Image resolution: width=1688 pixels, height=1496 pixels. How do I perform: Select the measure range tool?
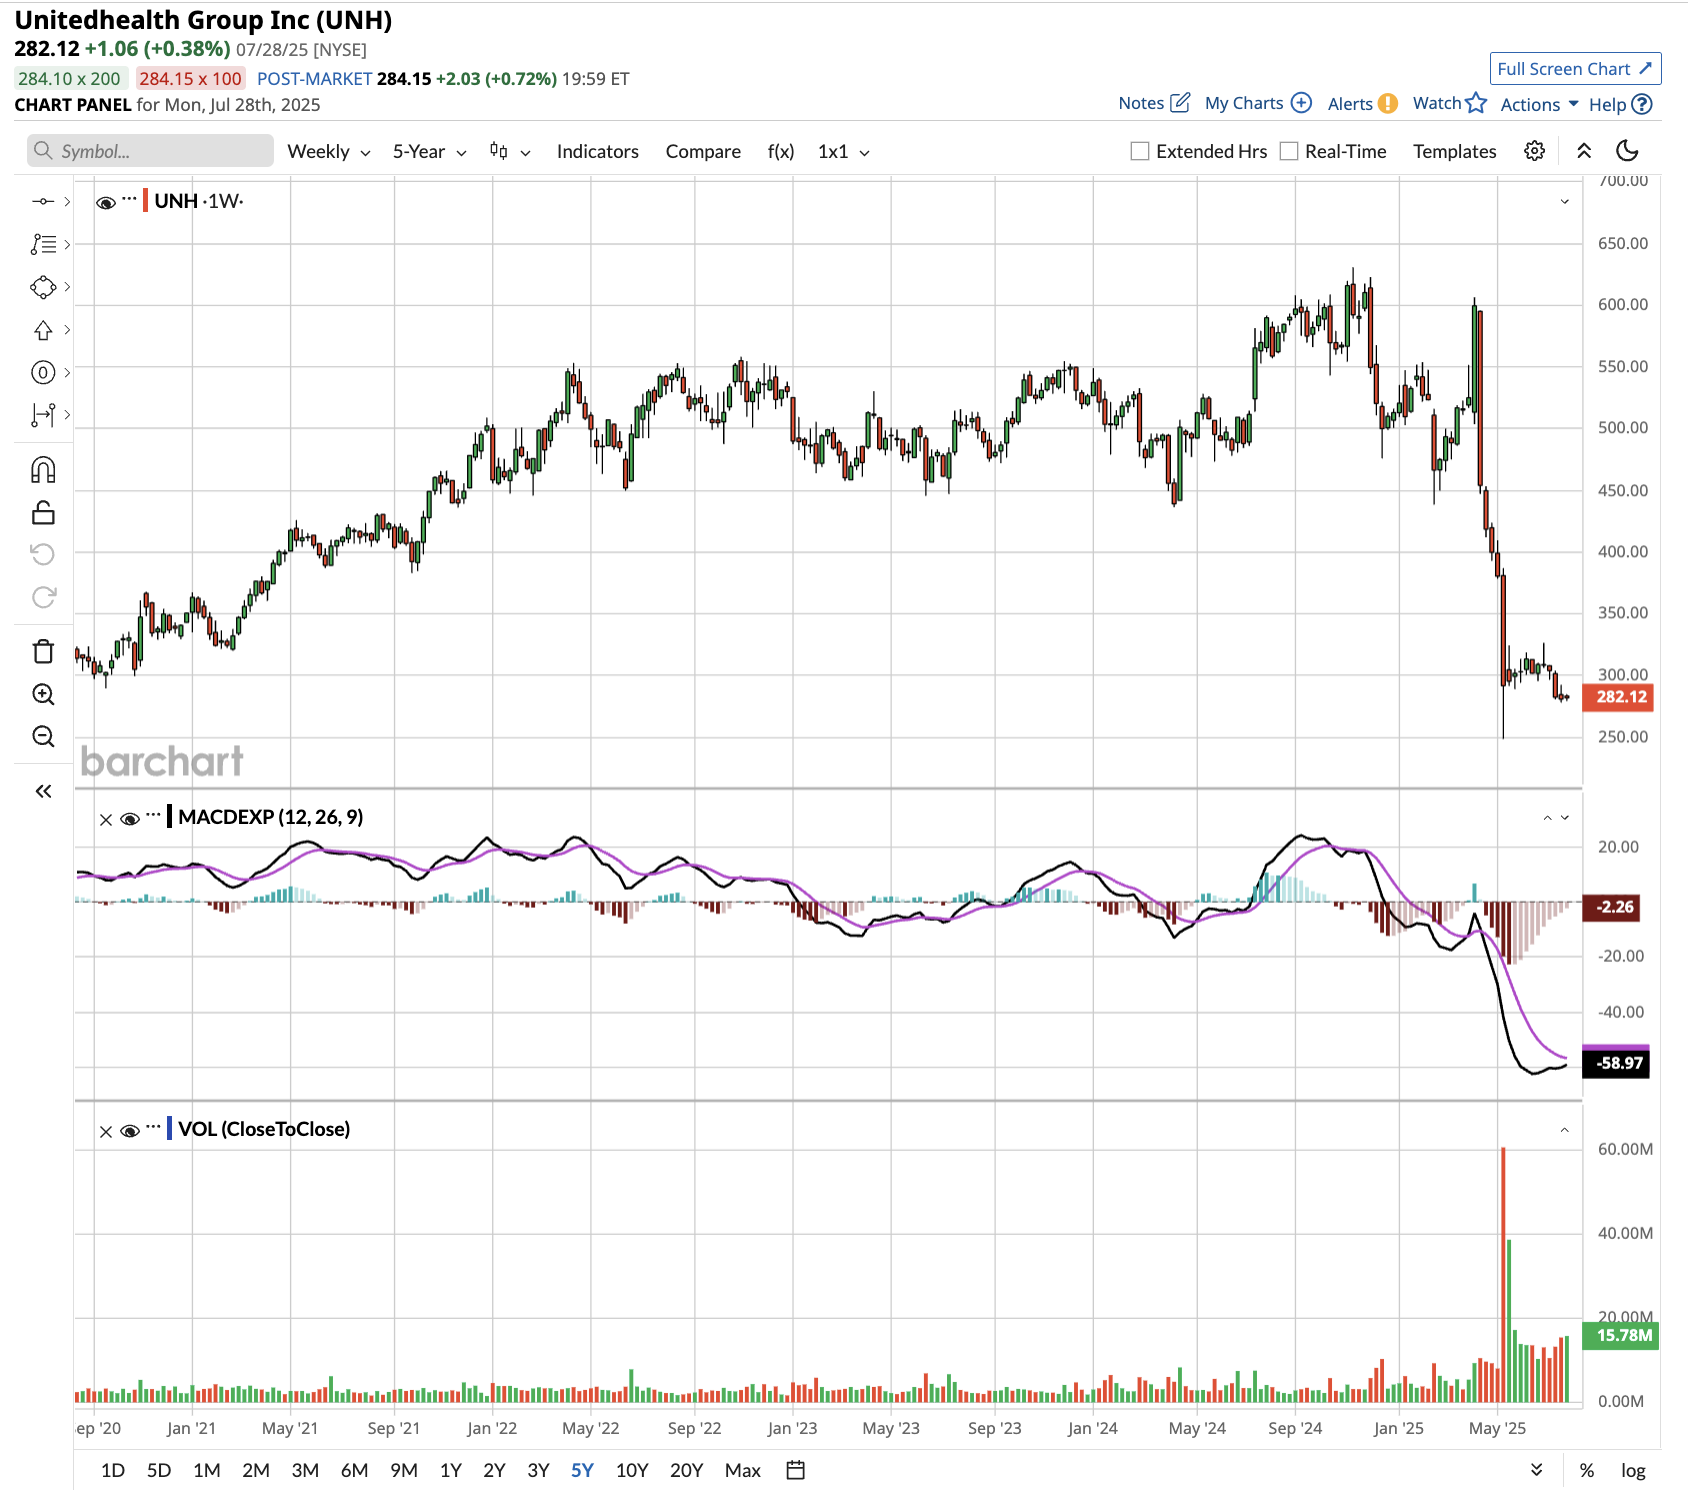coord(43,414)
